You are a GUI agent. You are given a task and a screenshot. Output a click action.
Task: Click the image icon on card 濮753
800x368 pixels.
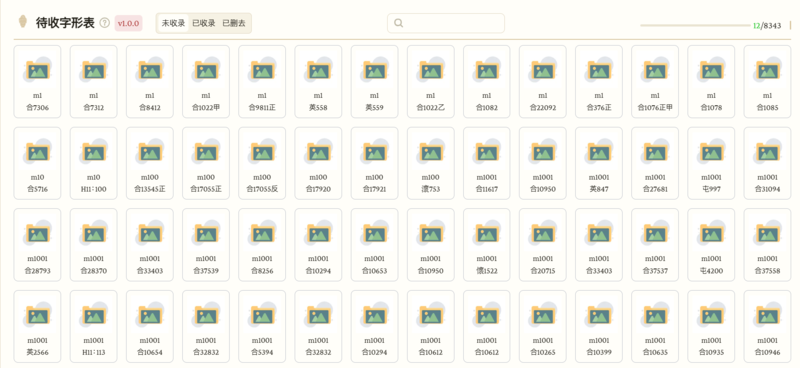click(430, 152)
